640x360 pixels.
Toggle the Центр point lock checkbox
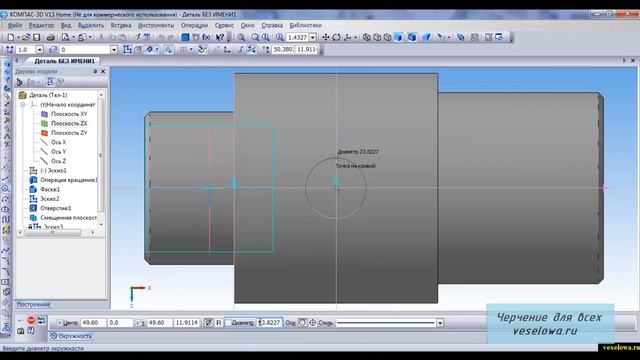tap(60, 322)
